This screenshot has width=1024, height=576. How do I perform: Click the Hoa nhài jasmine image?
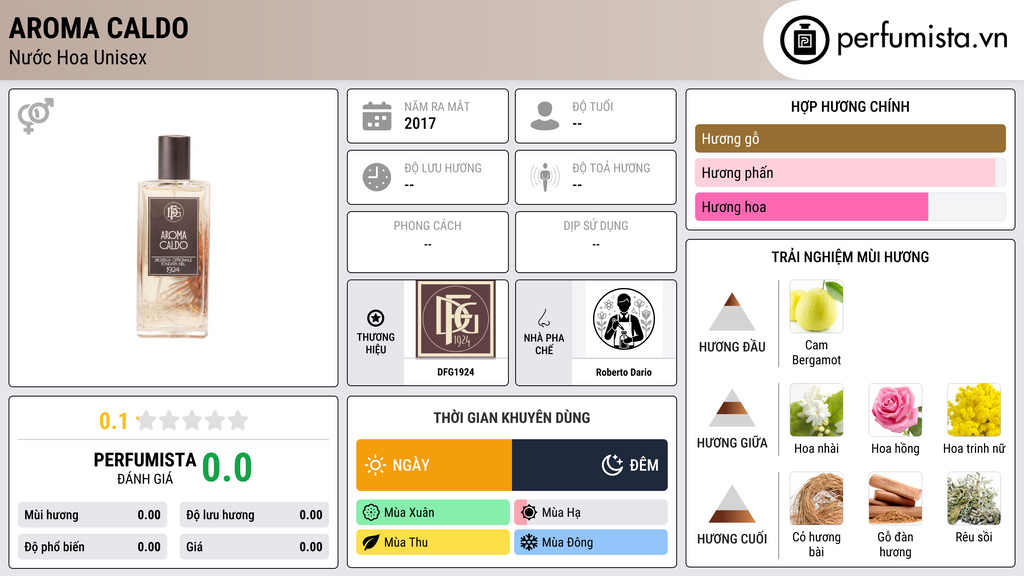click(x=816, y=410)
